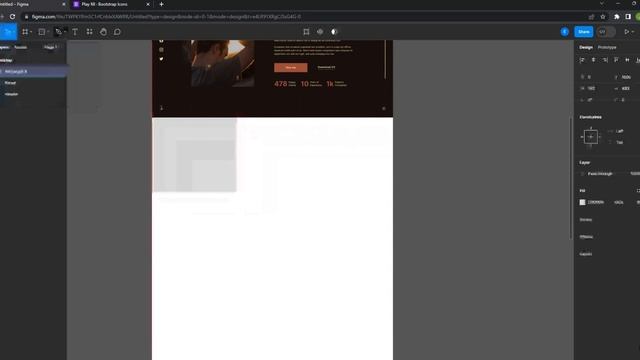Open the Pass through blend mode dropdown
Screen dimensions: 640x360
[600, 173]
